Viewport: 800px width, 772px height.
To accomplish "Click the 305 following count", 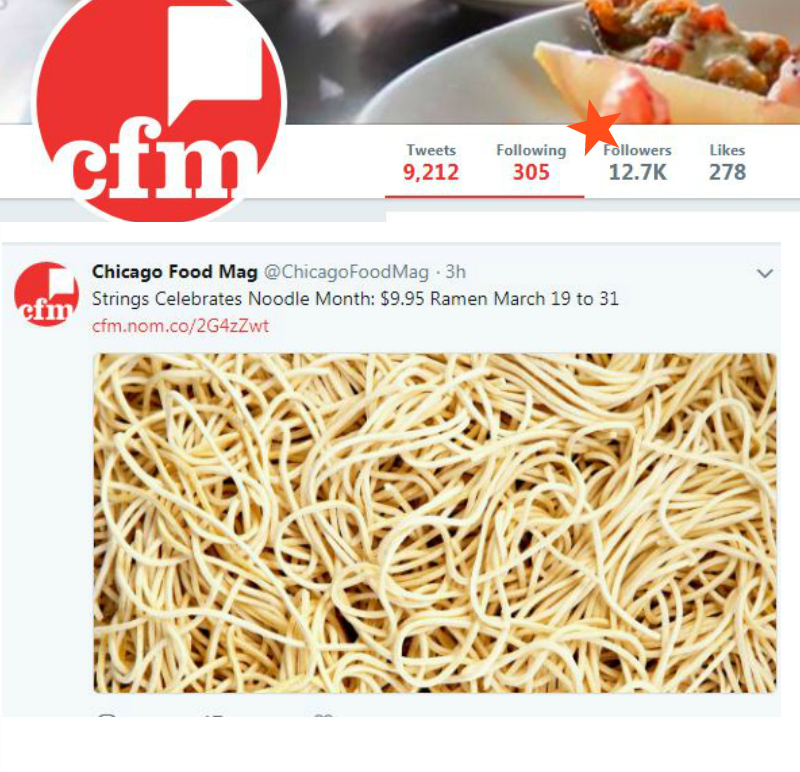I will (531, 172).
